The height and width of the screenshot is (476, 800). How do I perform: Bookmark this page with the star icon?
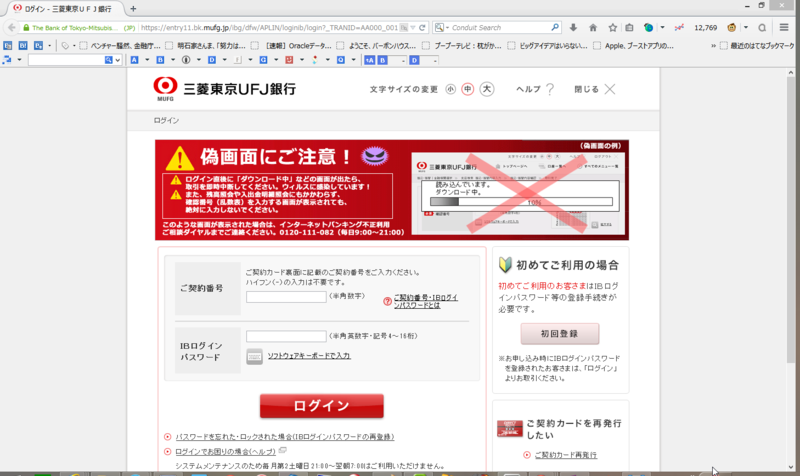[612, 28]
